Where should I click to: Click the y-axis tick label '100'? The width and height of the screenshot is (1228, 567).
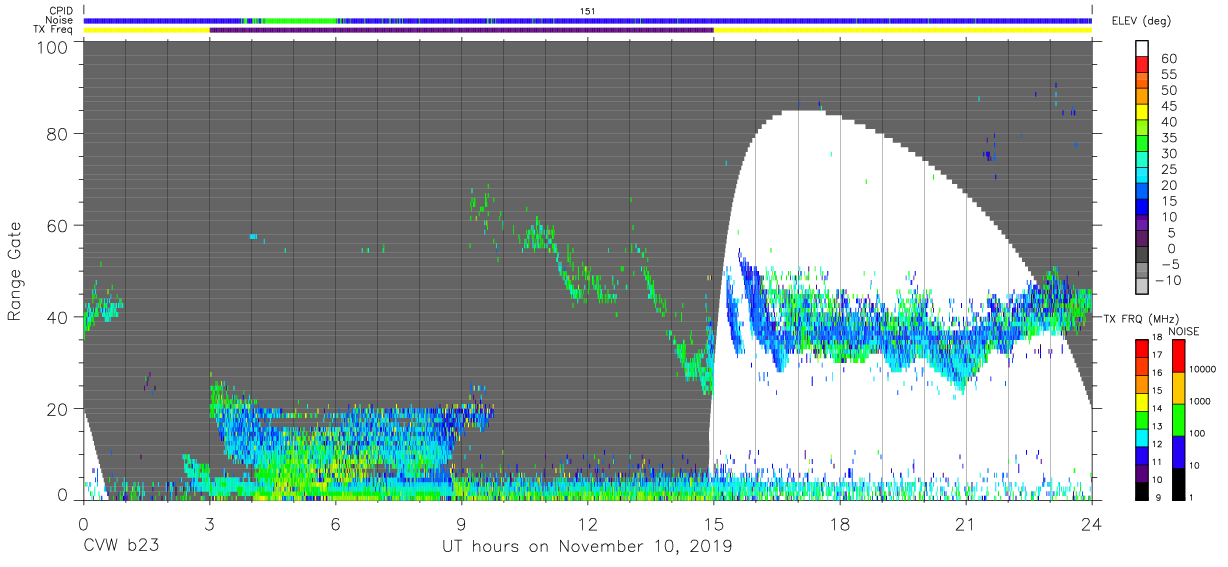point(54,47)
